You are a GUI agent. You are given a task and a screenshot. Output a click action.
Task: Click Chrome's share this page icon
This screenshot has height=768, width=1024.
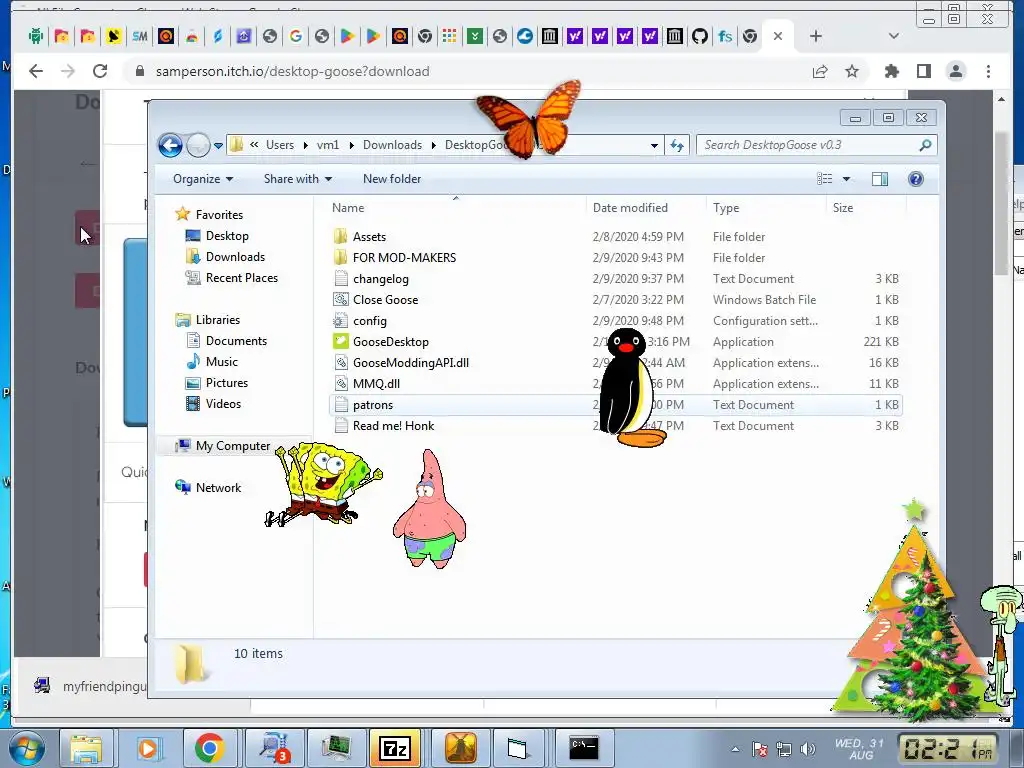820,71
